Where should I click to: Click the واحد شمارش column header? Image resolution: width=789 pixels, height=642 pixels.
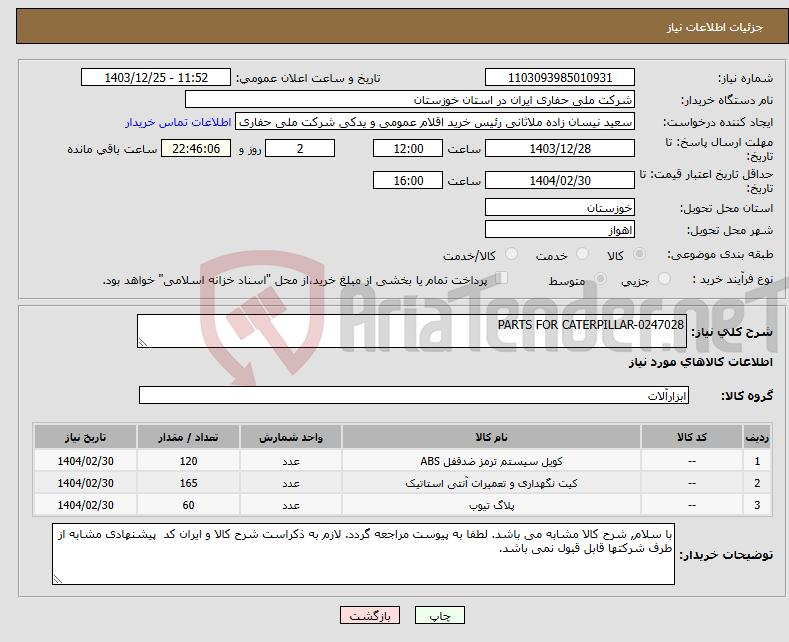point(291,437)
